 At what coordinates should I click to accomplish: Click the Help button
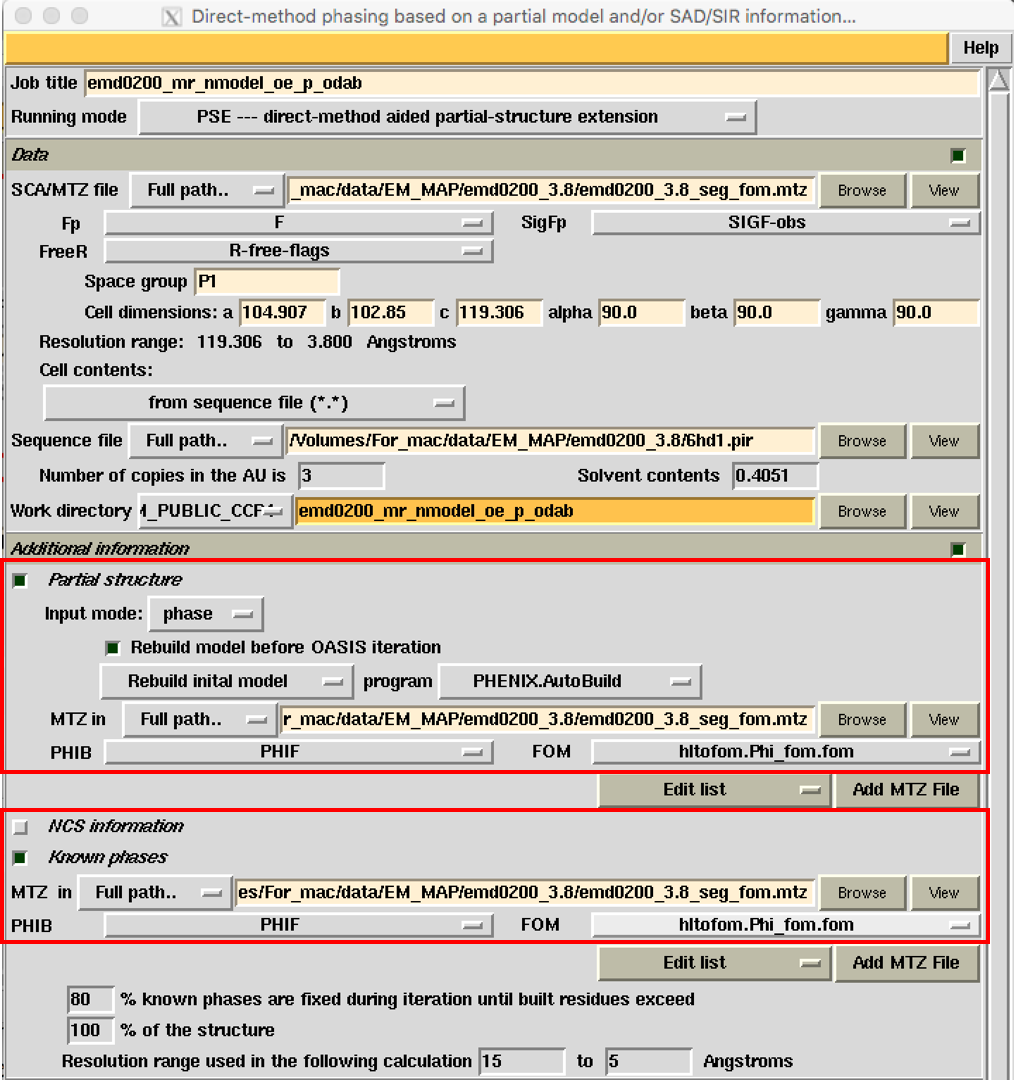click(x=980, y=48)
